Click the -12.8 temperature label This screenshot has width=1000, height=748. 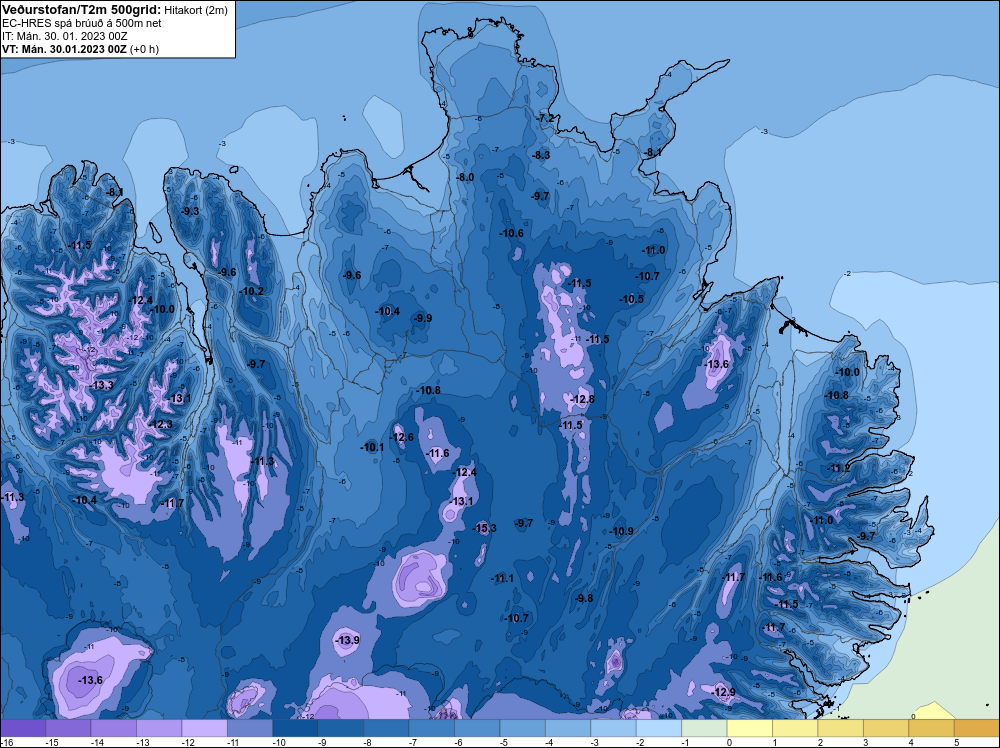[x=582, y=400]
